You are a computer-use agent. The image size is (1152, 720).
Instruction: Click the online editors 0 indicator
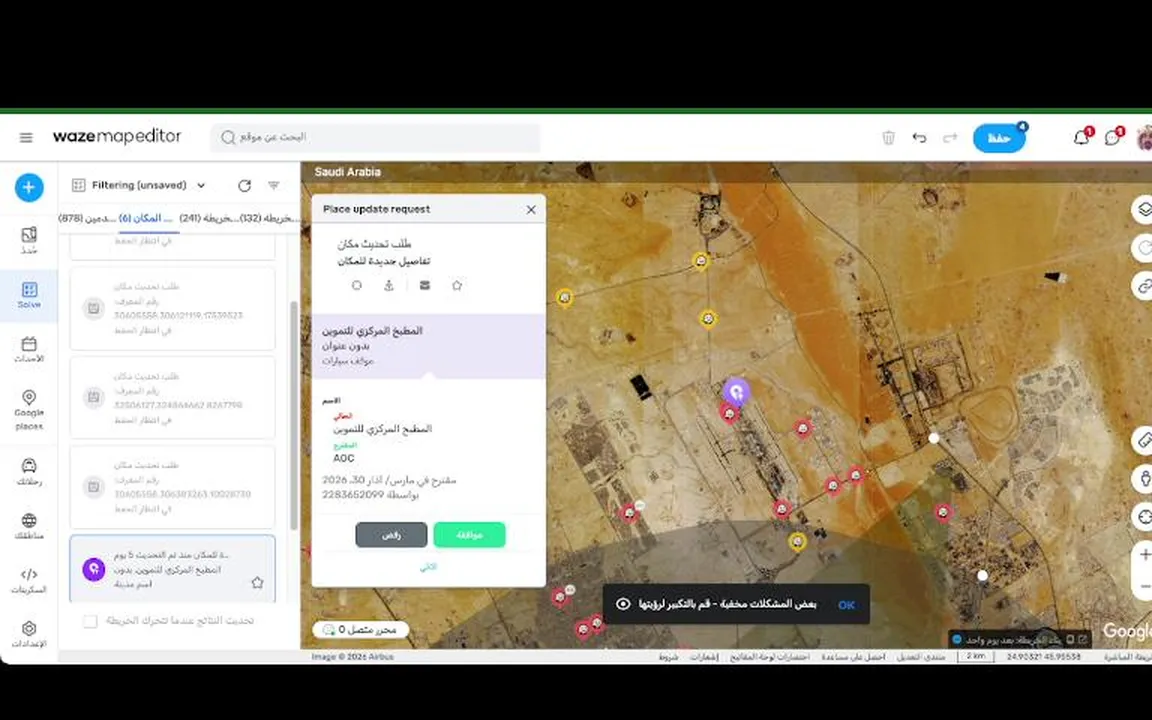tap(360, 630)
